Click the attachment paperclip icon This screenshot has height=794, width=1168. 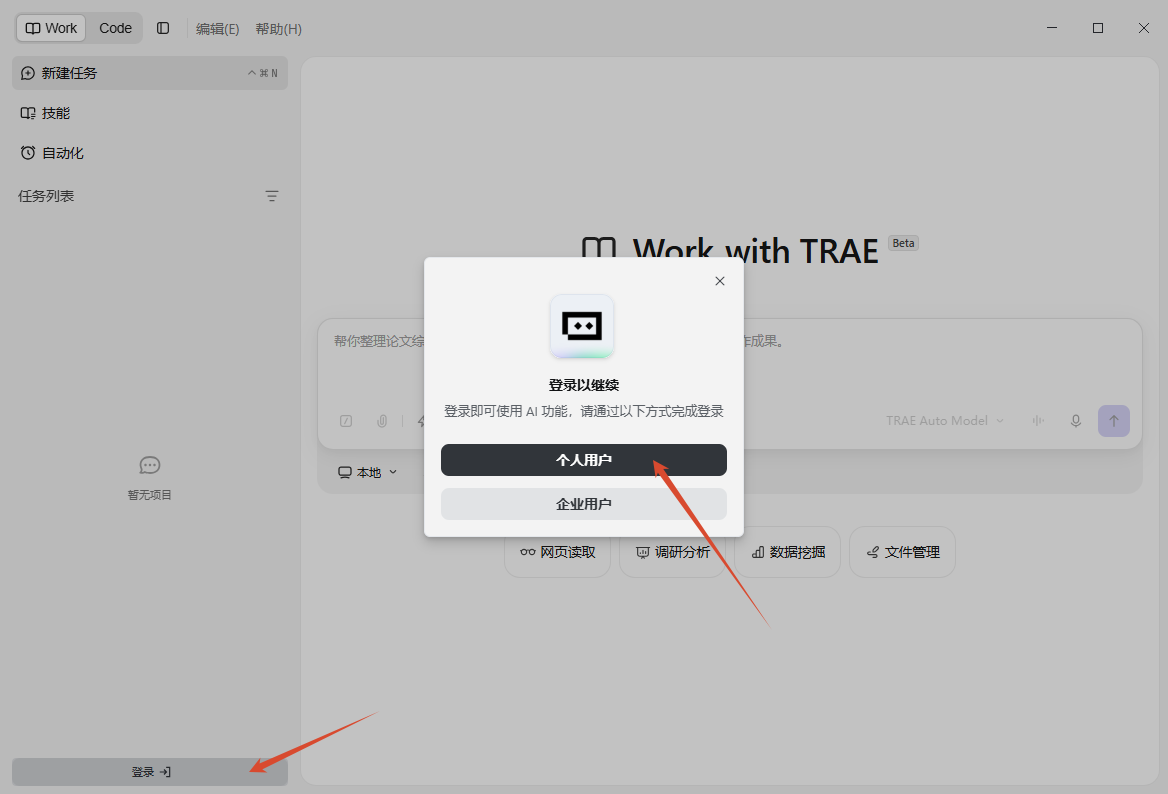[382, 421]
